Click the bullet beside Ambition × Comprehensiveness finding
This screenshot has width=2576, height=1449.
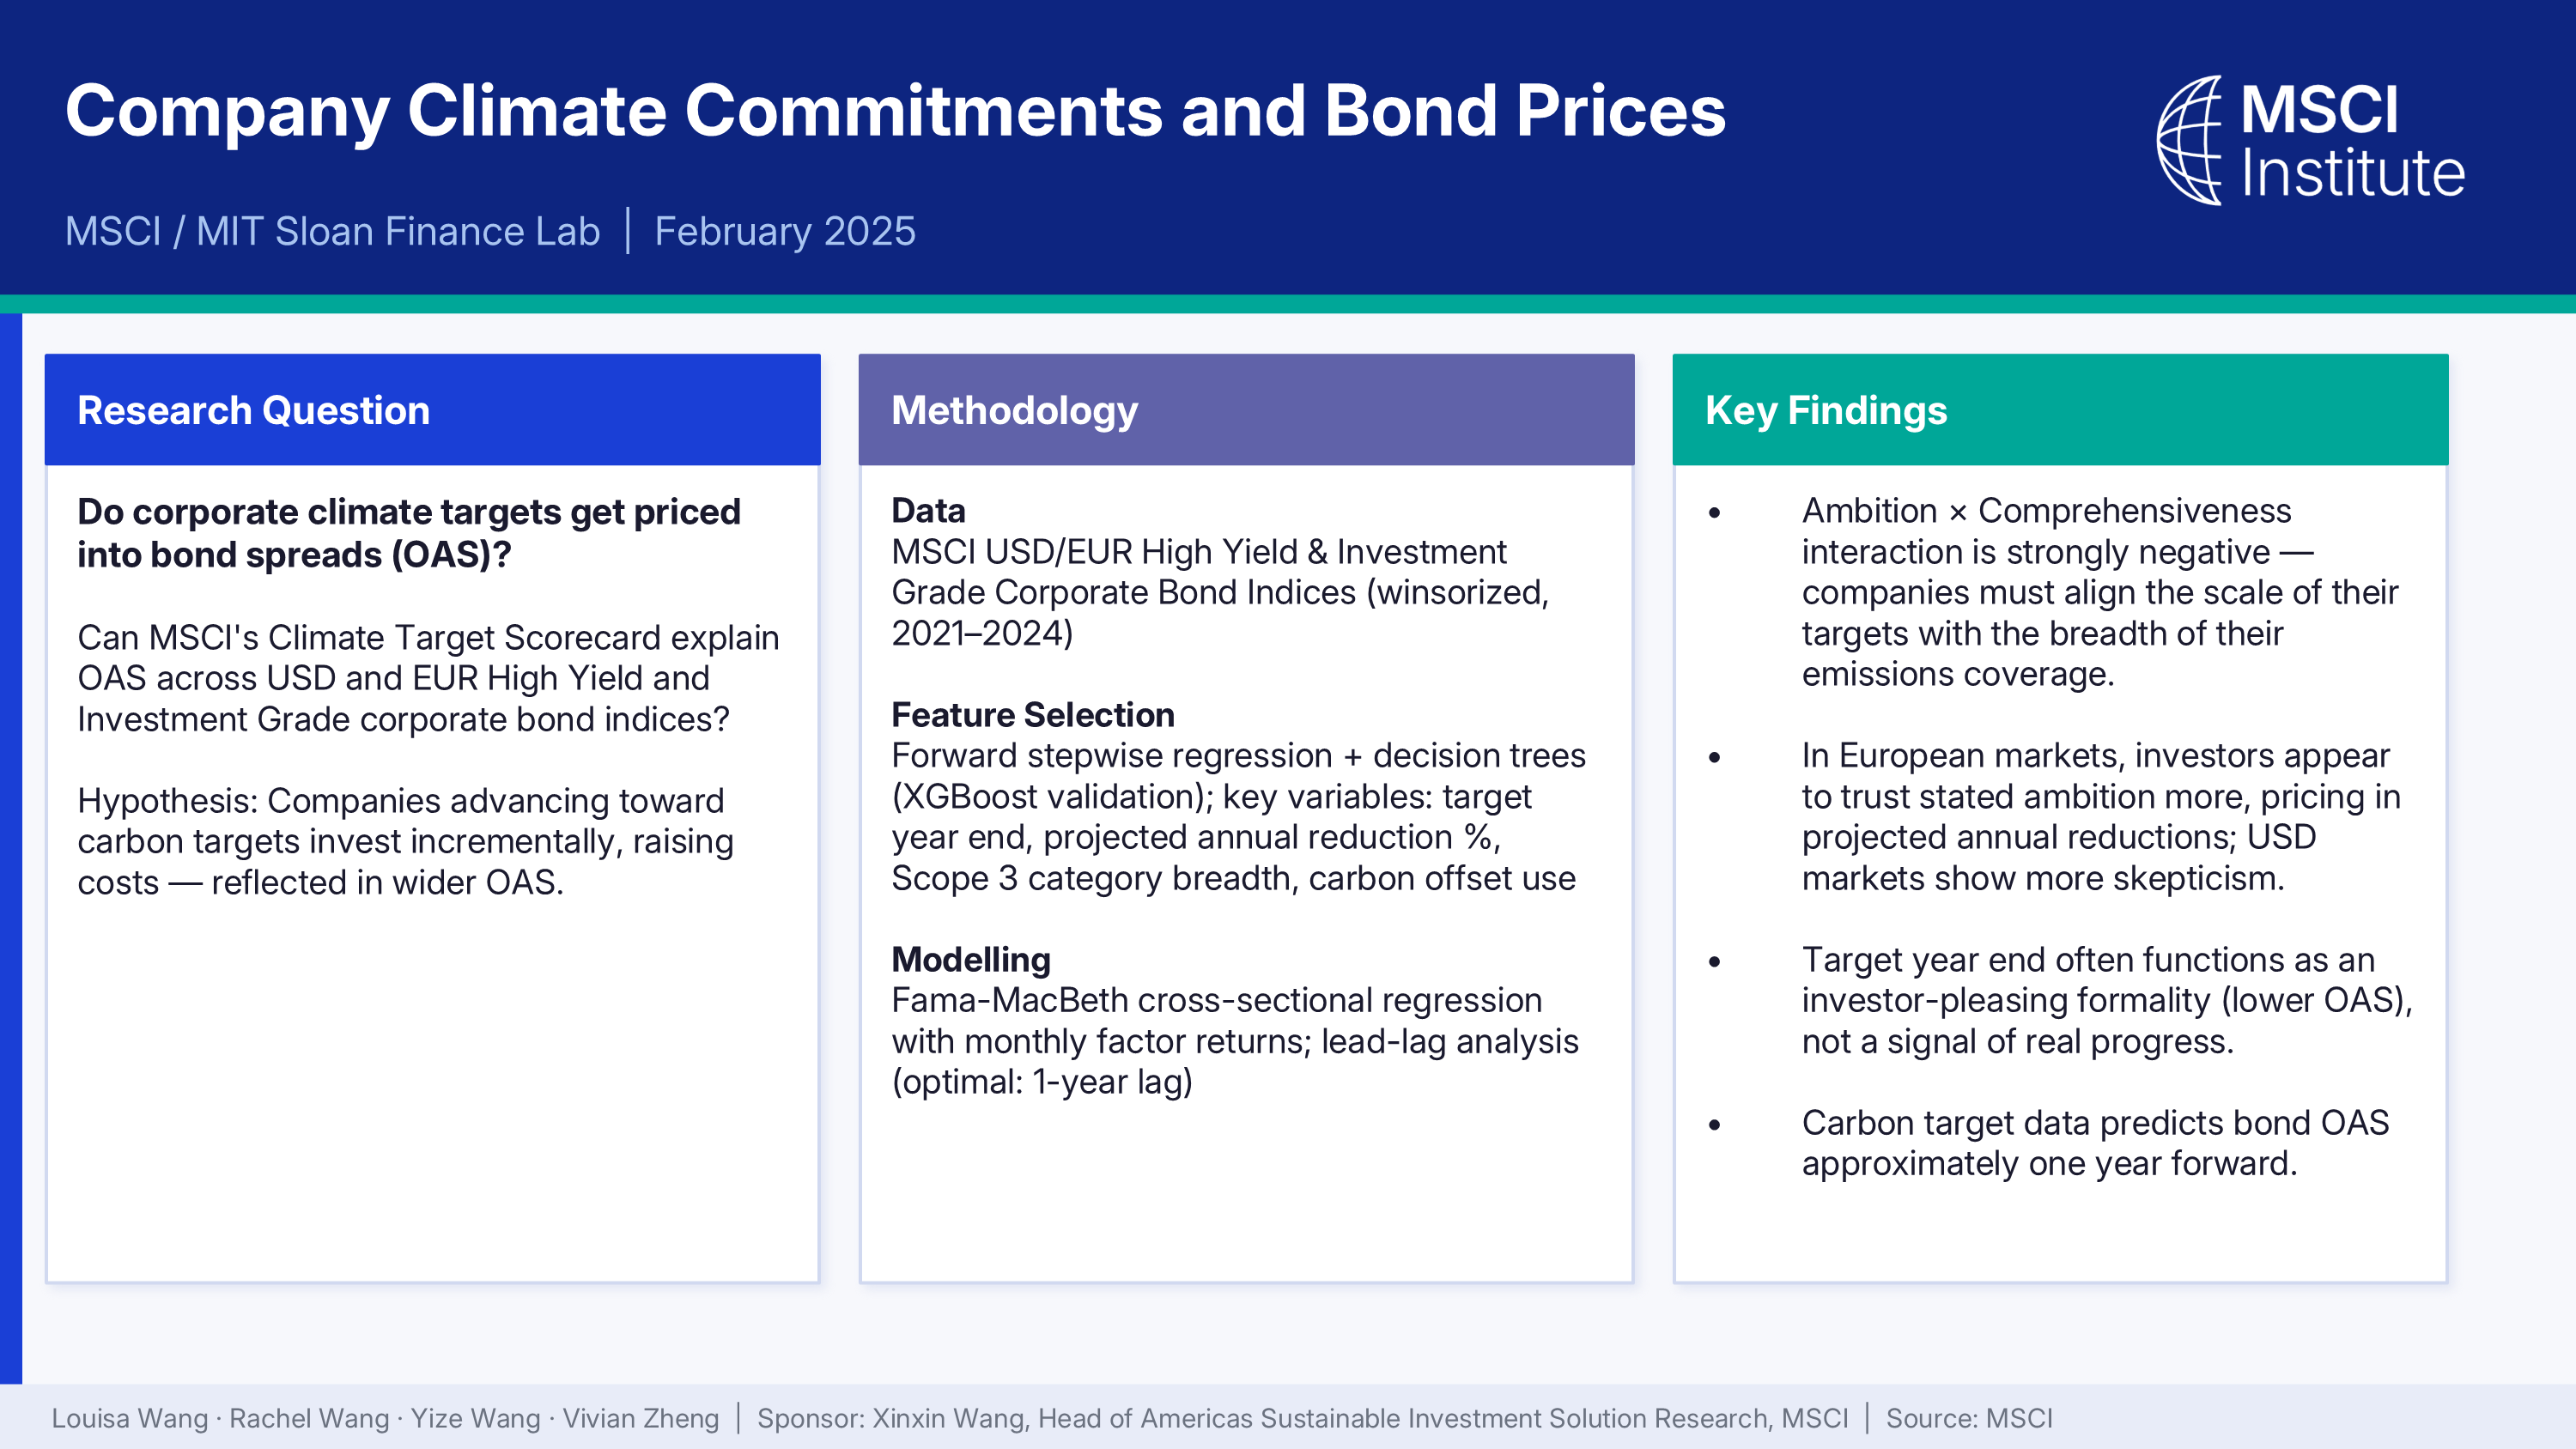1714,512
